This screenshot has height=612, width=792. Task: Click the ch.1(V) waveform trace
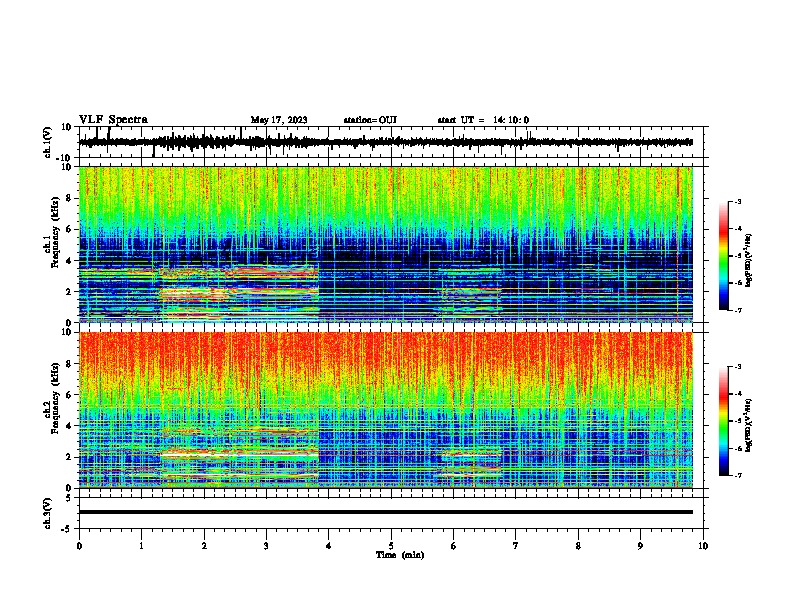coord(386,142)
